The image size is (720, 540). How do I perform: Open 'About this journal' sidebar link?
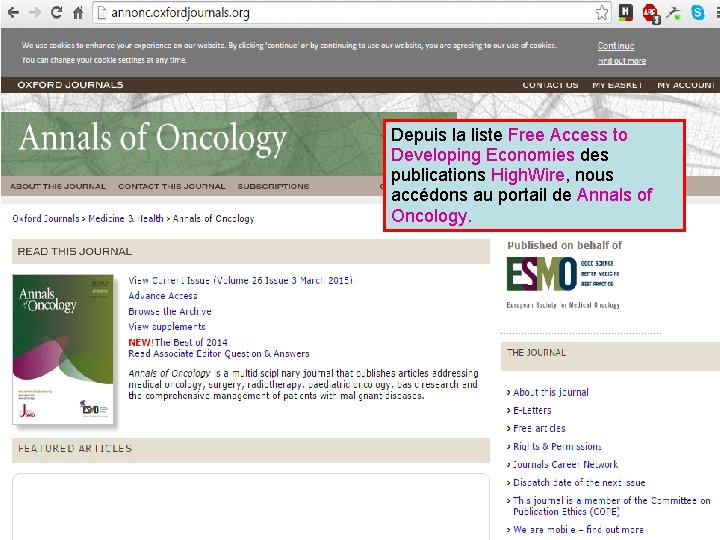551,393
